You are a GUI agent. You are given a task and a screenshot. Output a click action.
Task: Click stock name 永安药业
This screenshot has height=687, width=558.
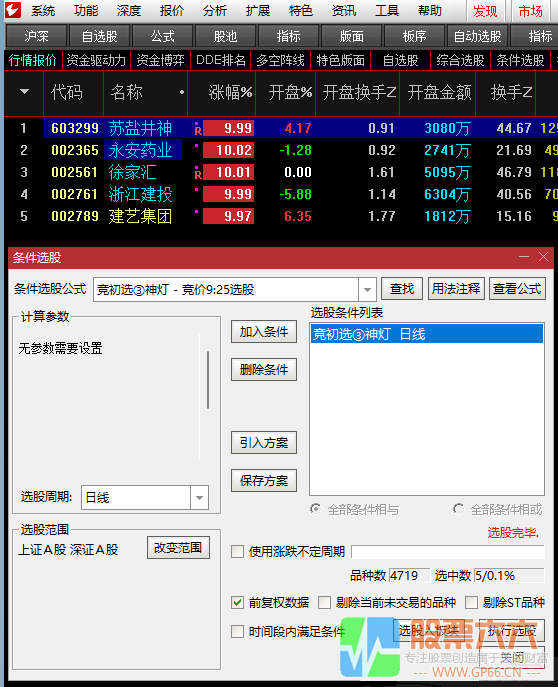pyautogui.click(x=141, y=150)
